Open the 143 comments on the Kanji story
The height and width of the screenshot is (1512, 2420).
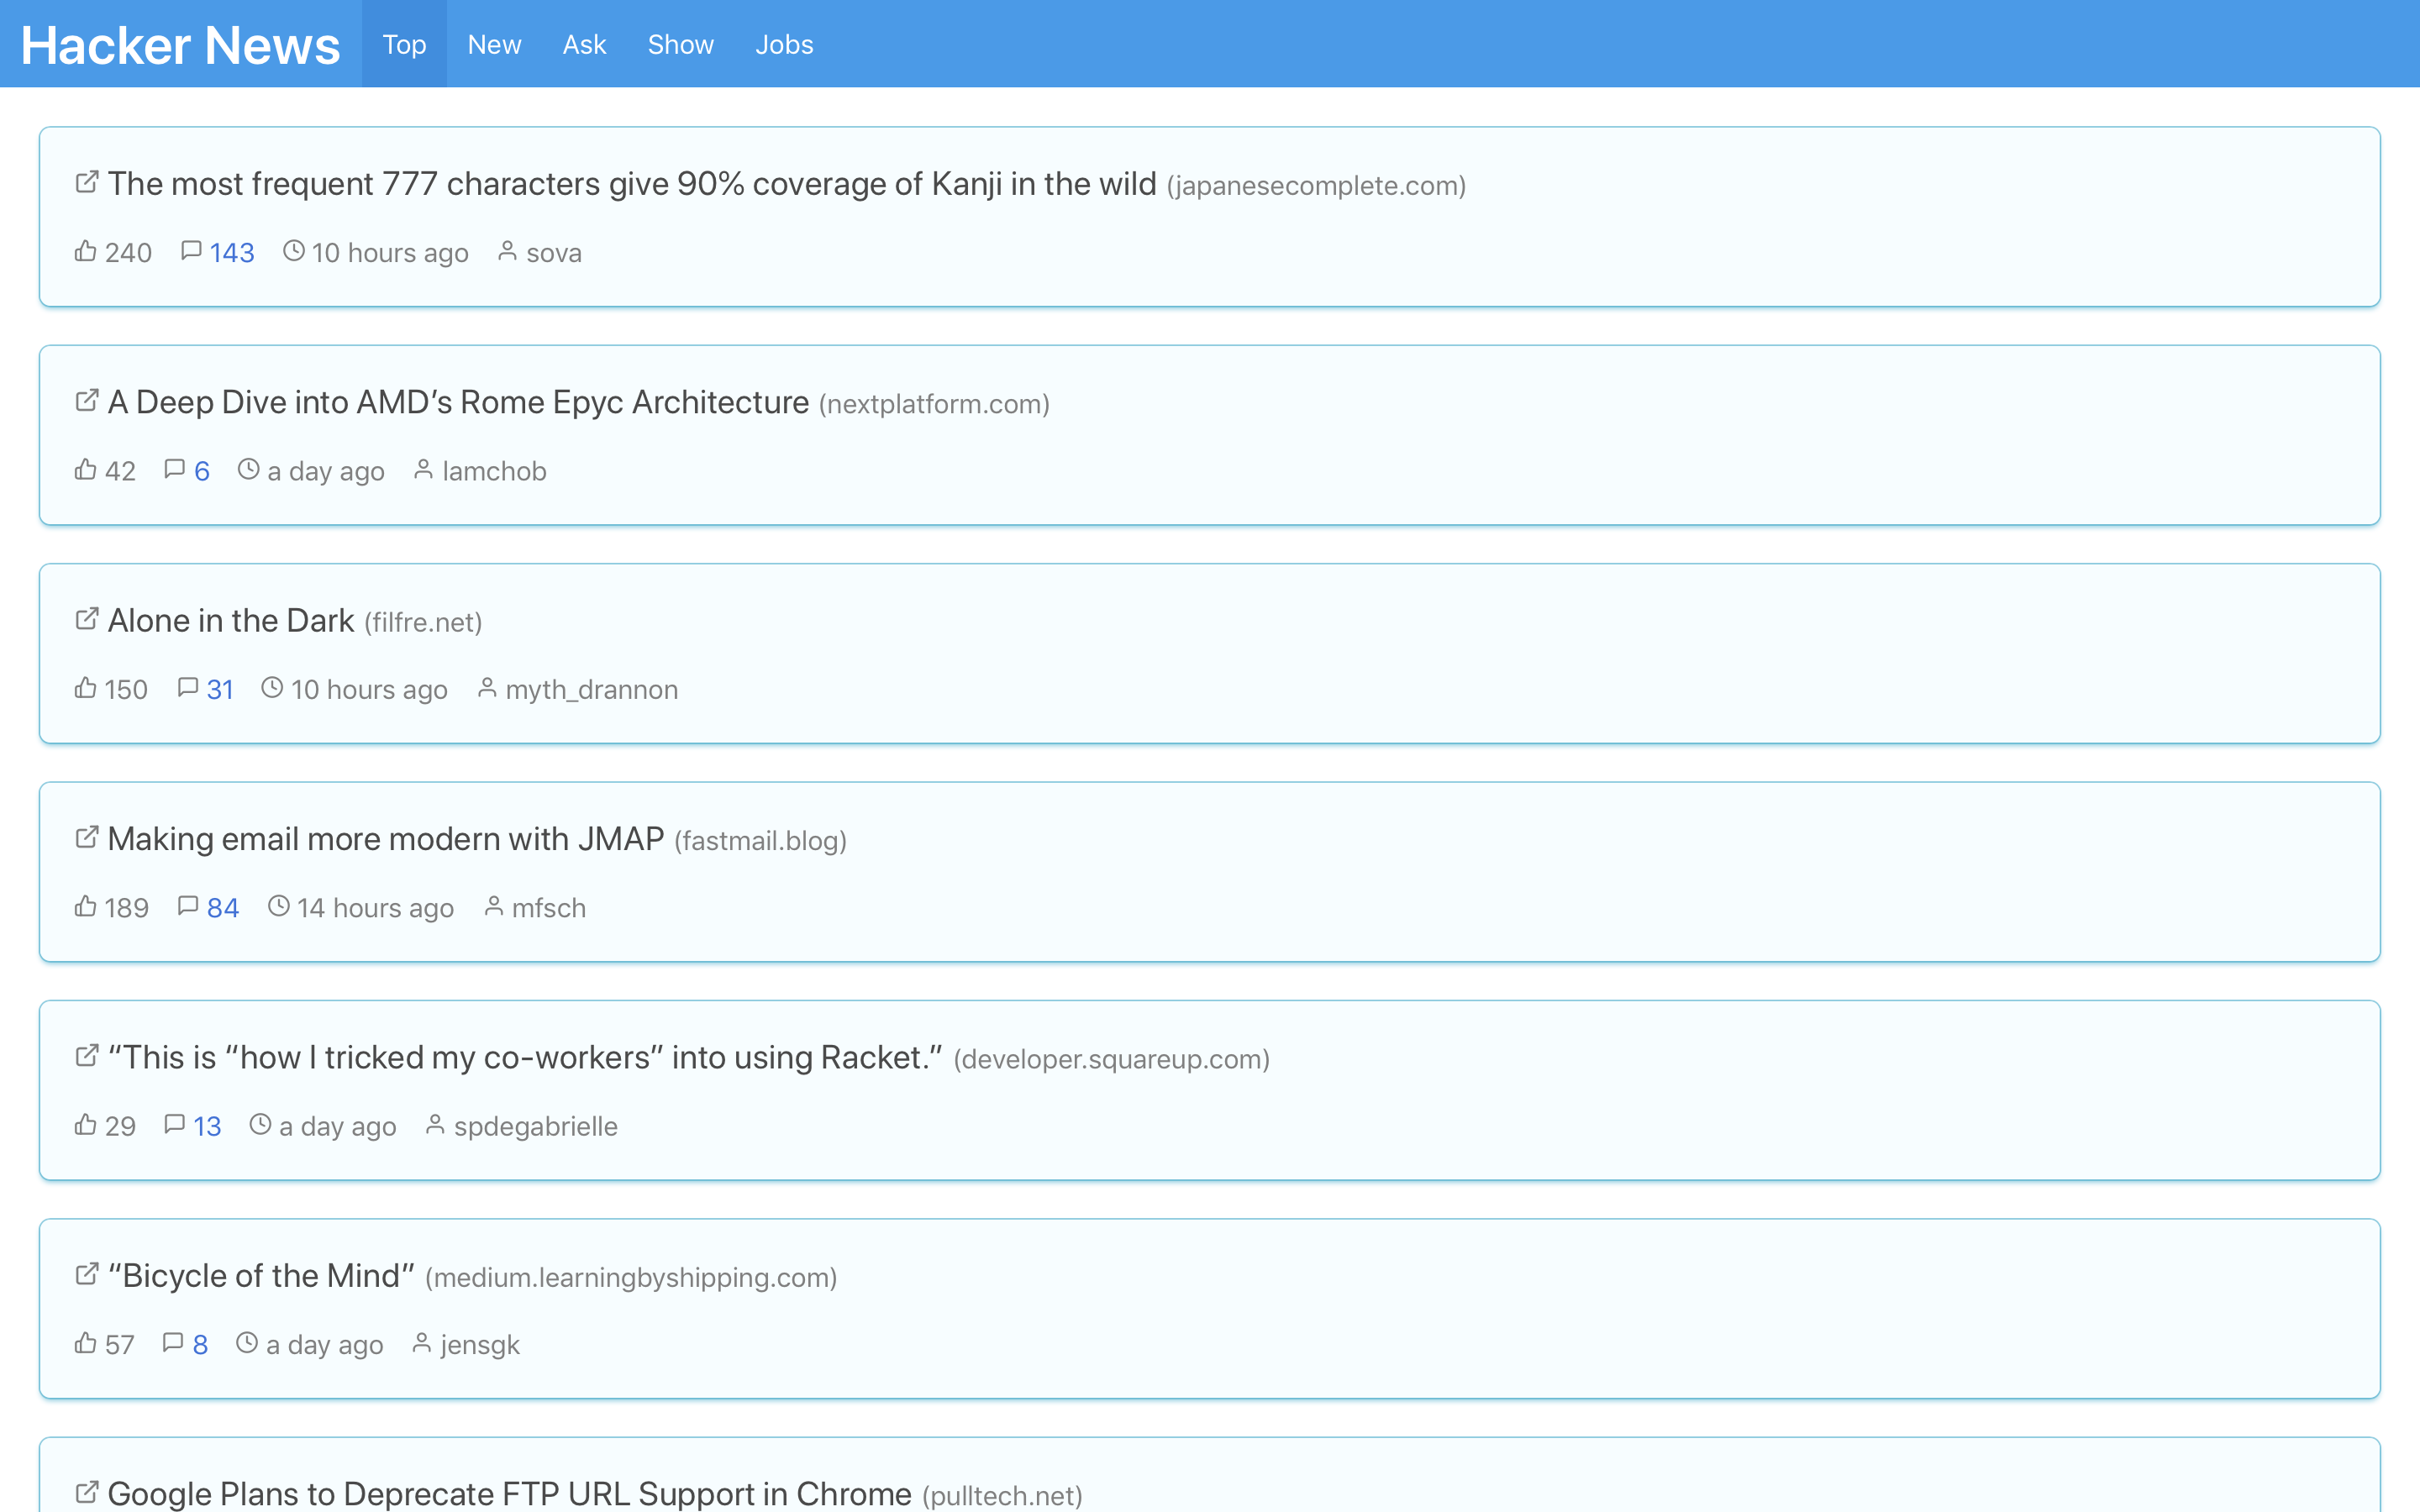pyautogui.click(x=230, y=252)
